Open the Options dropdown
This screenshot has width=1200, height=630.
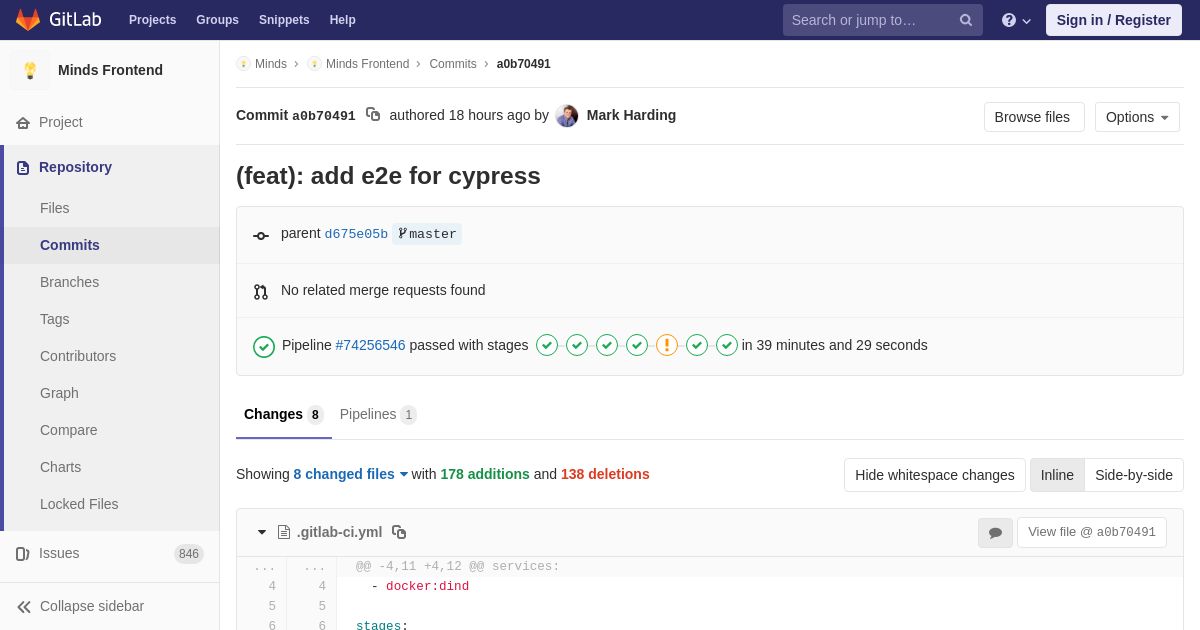click(x=1137, y=117)
